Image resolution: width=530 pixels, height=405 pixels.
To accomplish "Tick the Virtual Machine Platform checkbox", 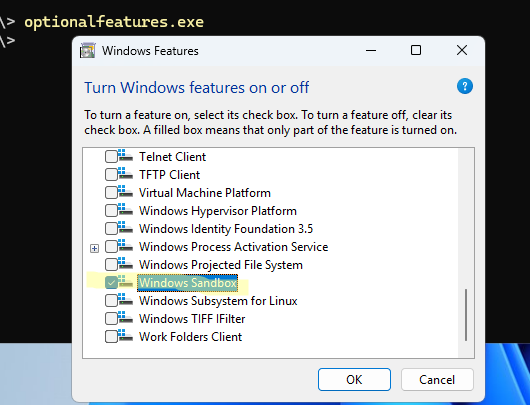I will pyautogui.click(x=111, y=193).
